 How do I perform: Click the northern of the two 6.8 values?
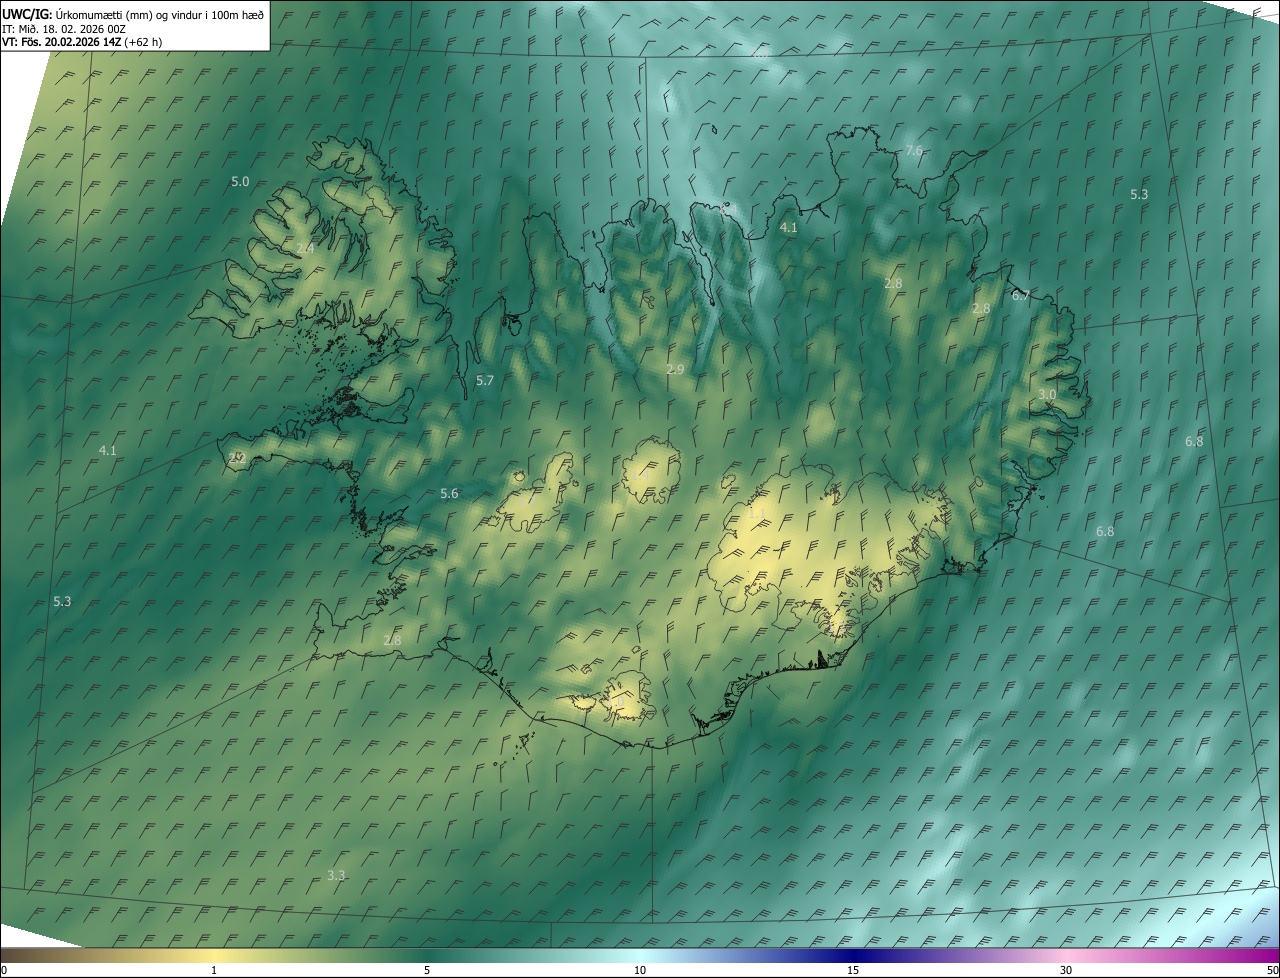click(1194, 442)
